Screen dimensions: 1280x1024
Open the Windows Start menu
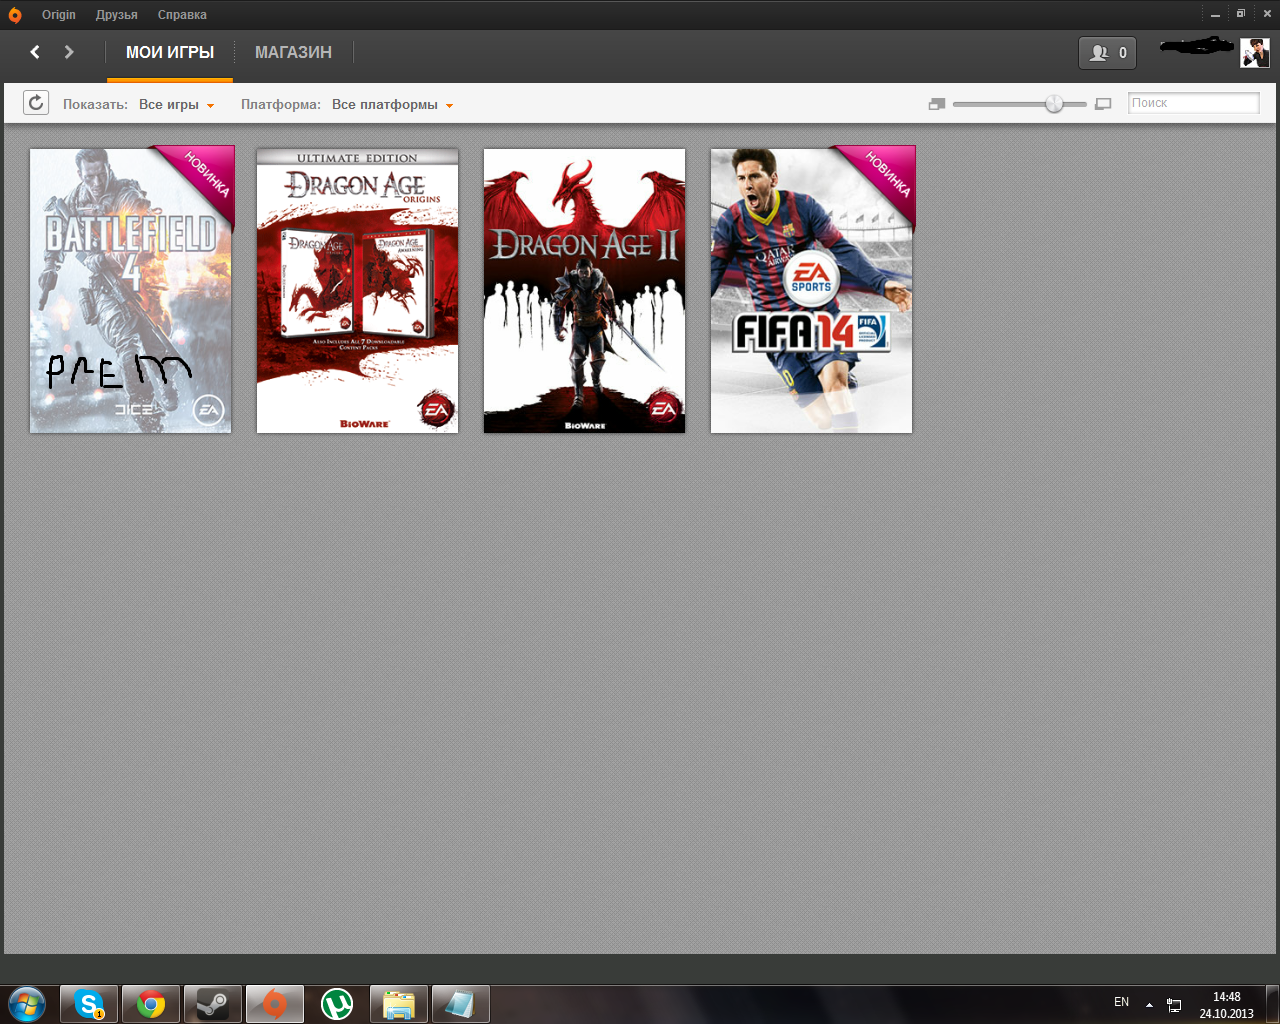pyautogui.click(x=27, y=1004)
